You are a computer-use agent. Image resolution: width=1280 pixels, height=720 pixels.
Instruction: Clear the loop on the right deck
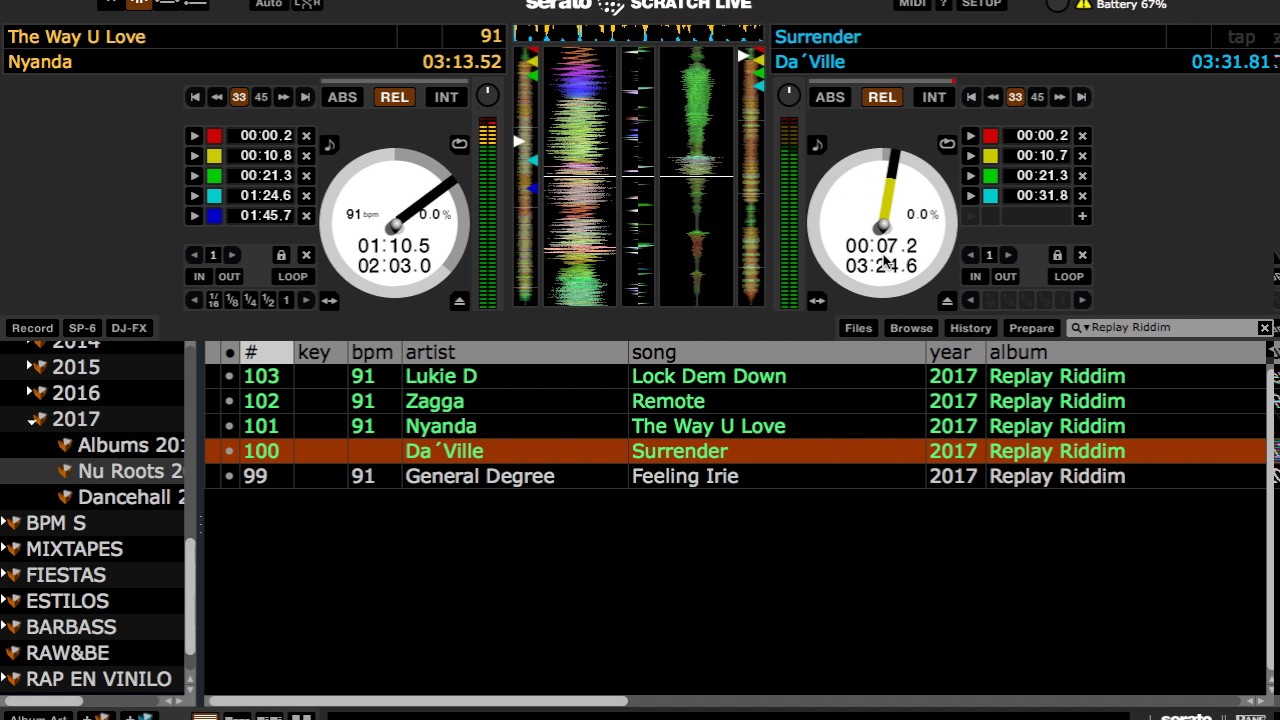pos(1082,255)
